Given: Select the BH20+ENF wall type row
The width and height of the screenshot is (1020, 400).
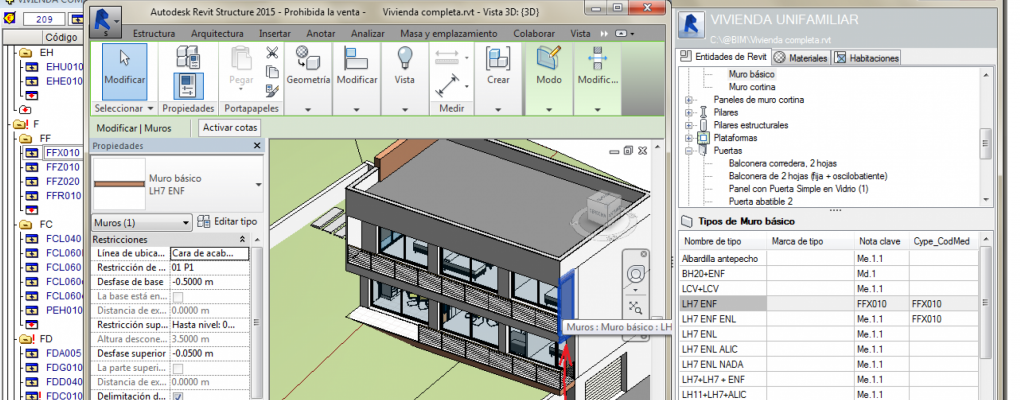Looking at the screenshot, I should (830, 273).
